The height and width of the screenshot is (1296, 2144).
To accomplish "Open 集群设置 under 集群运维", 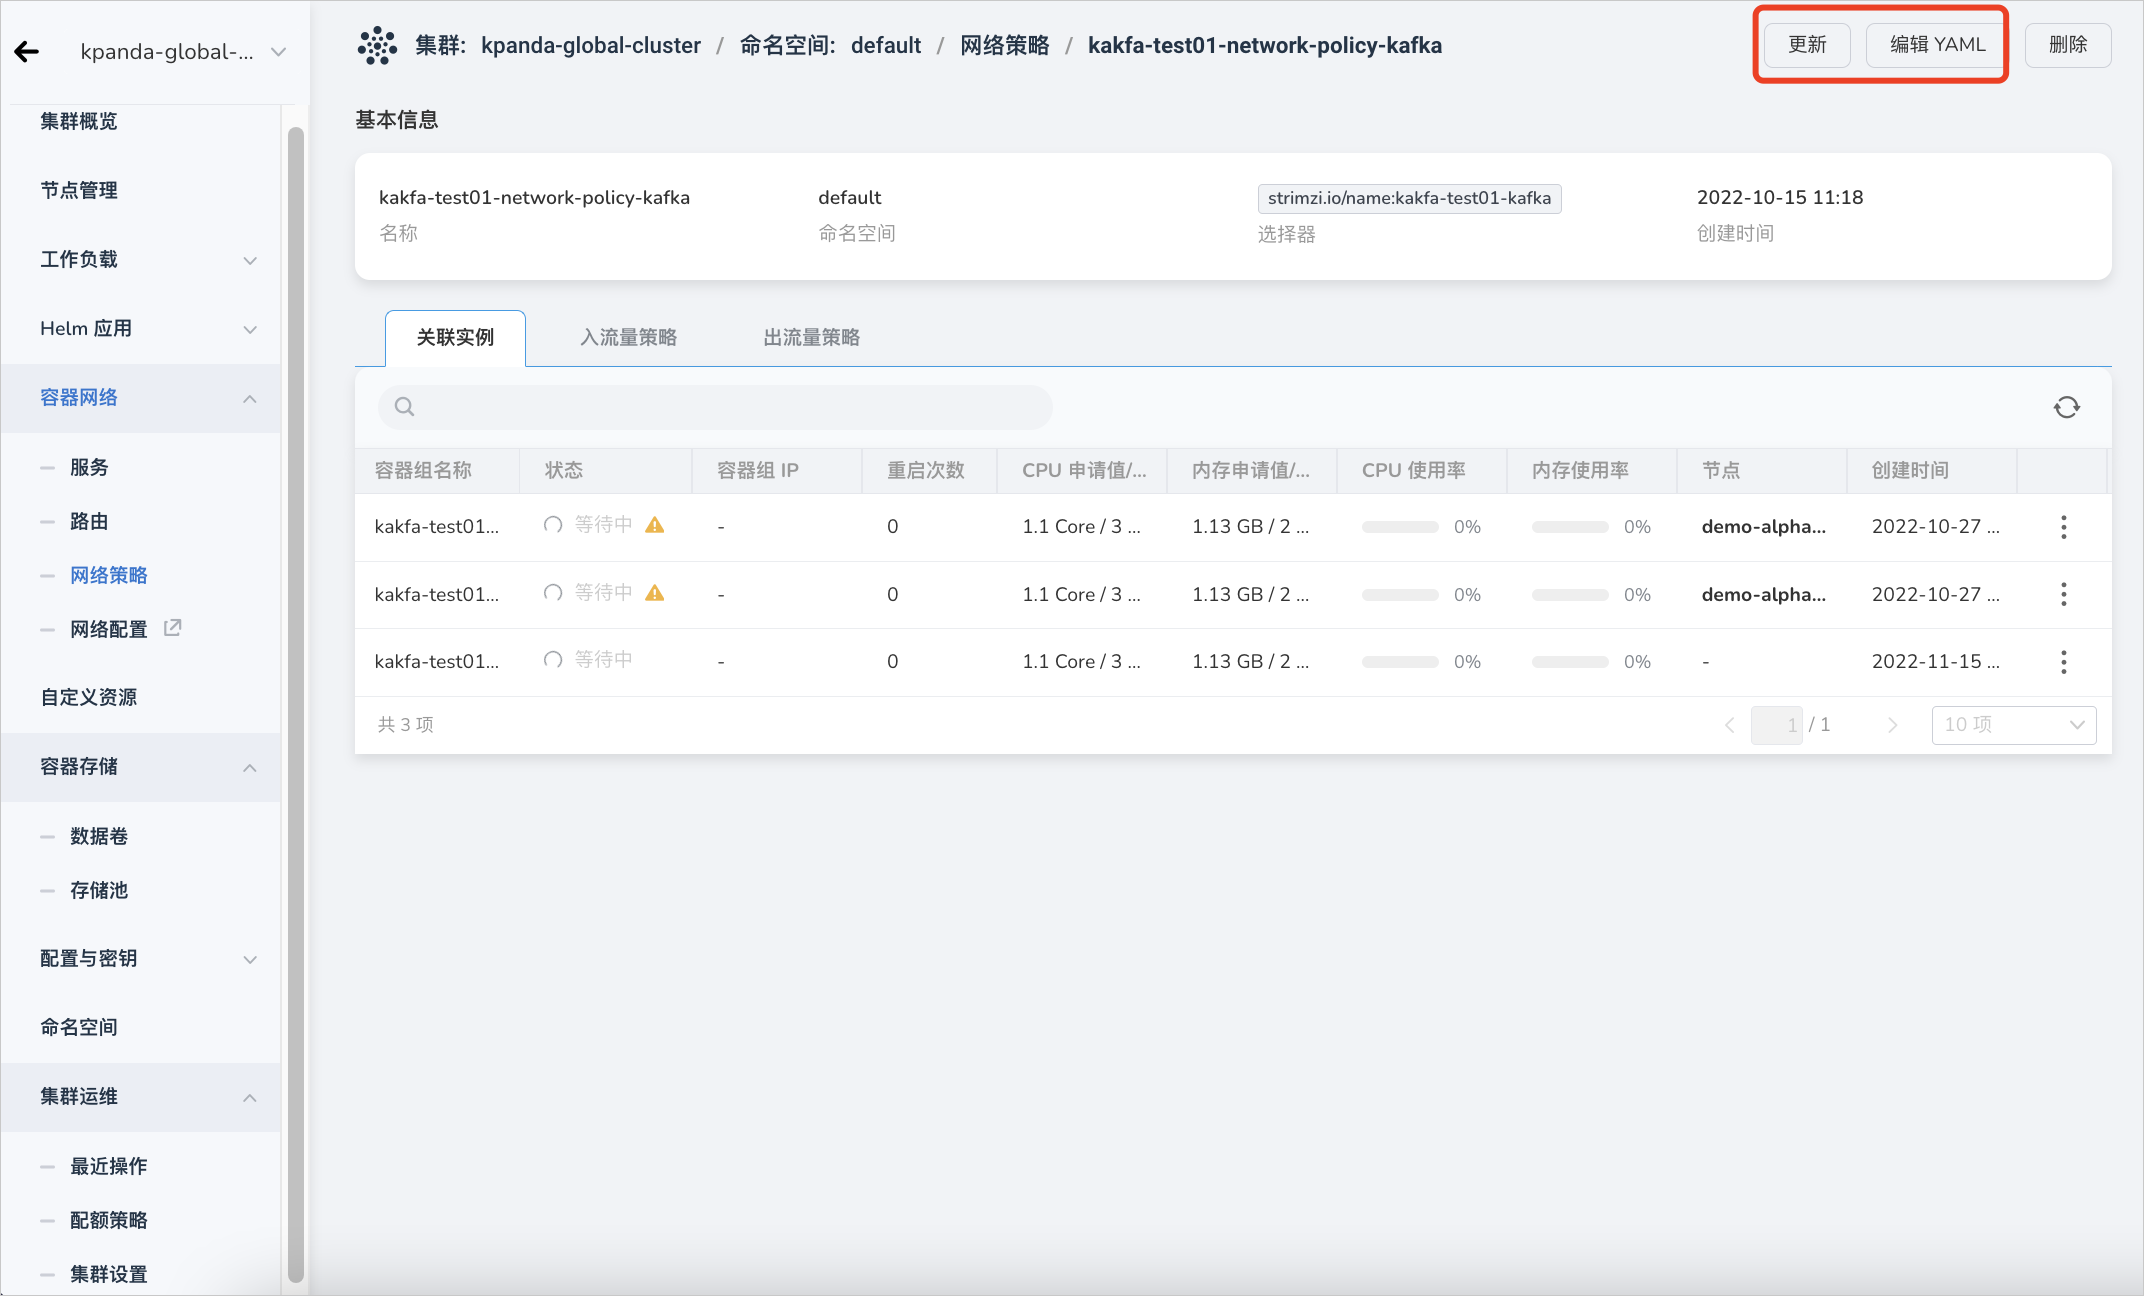I will pos(109,1275).
